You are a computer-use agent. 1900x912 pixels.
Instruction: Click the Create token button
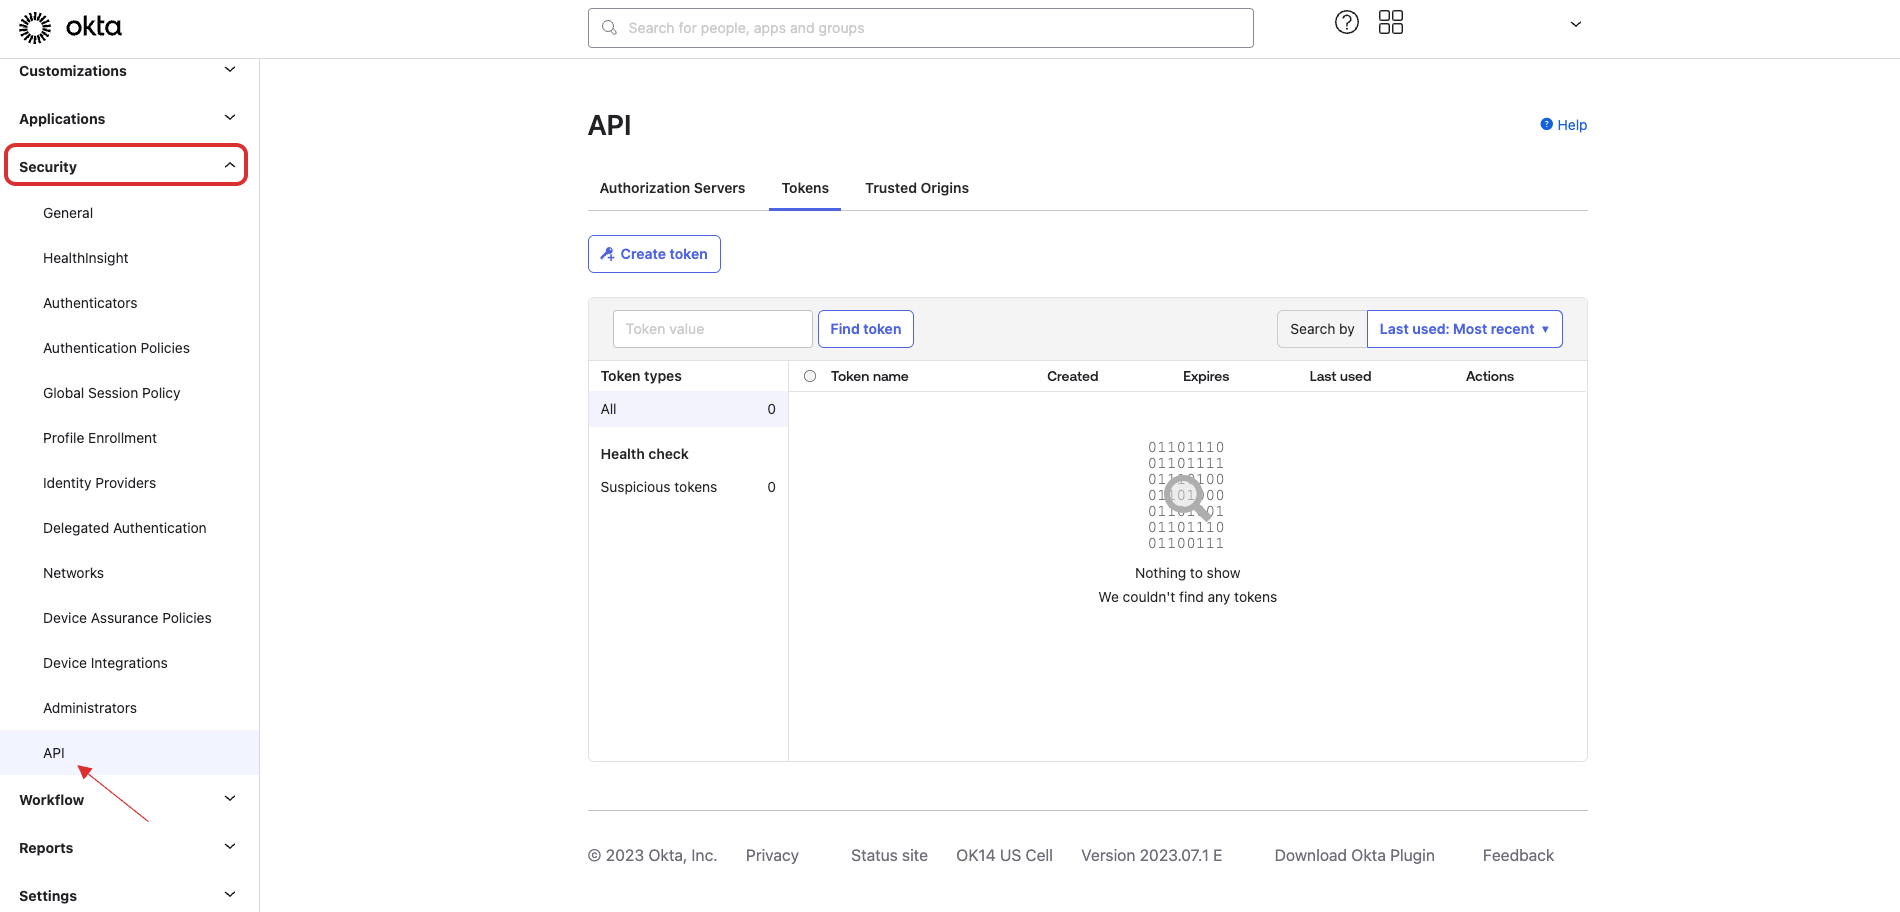coord(654,254)
